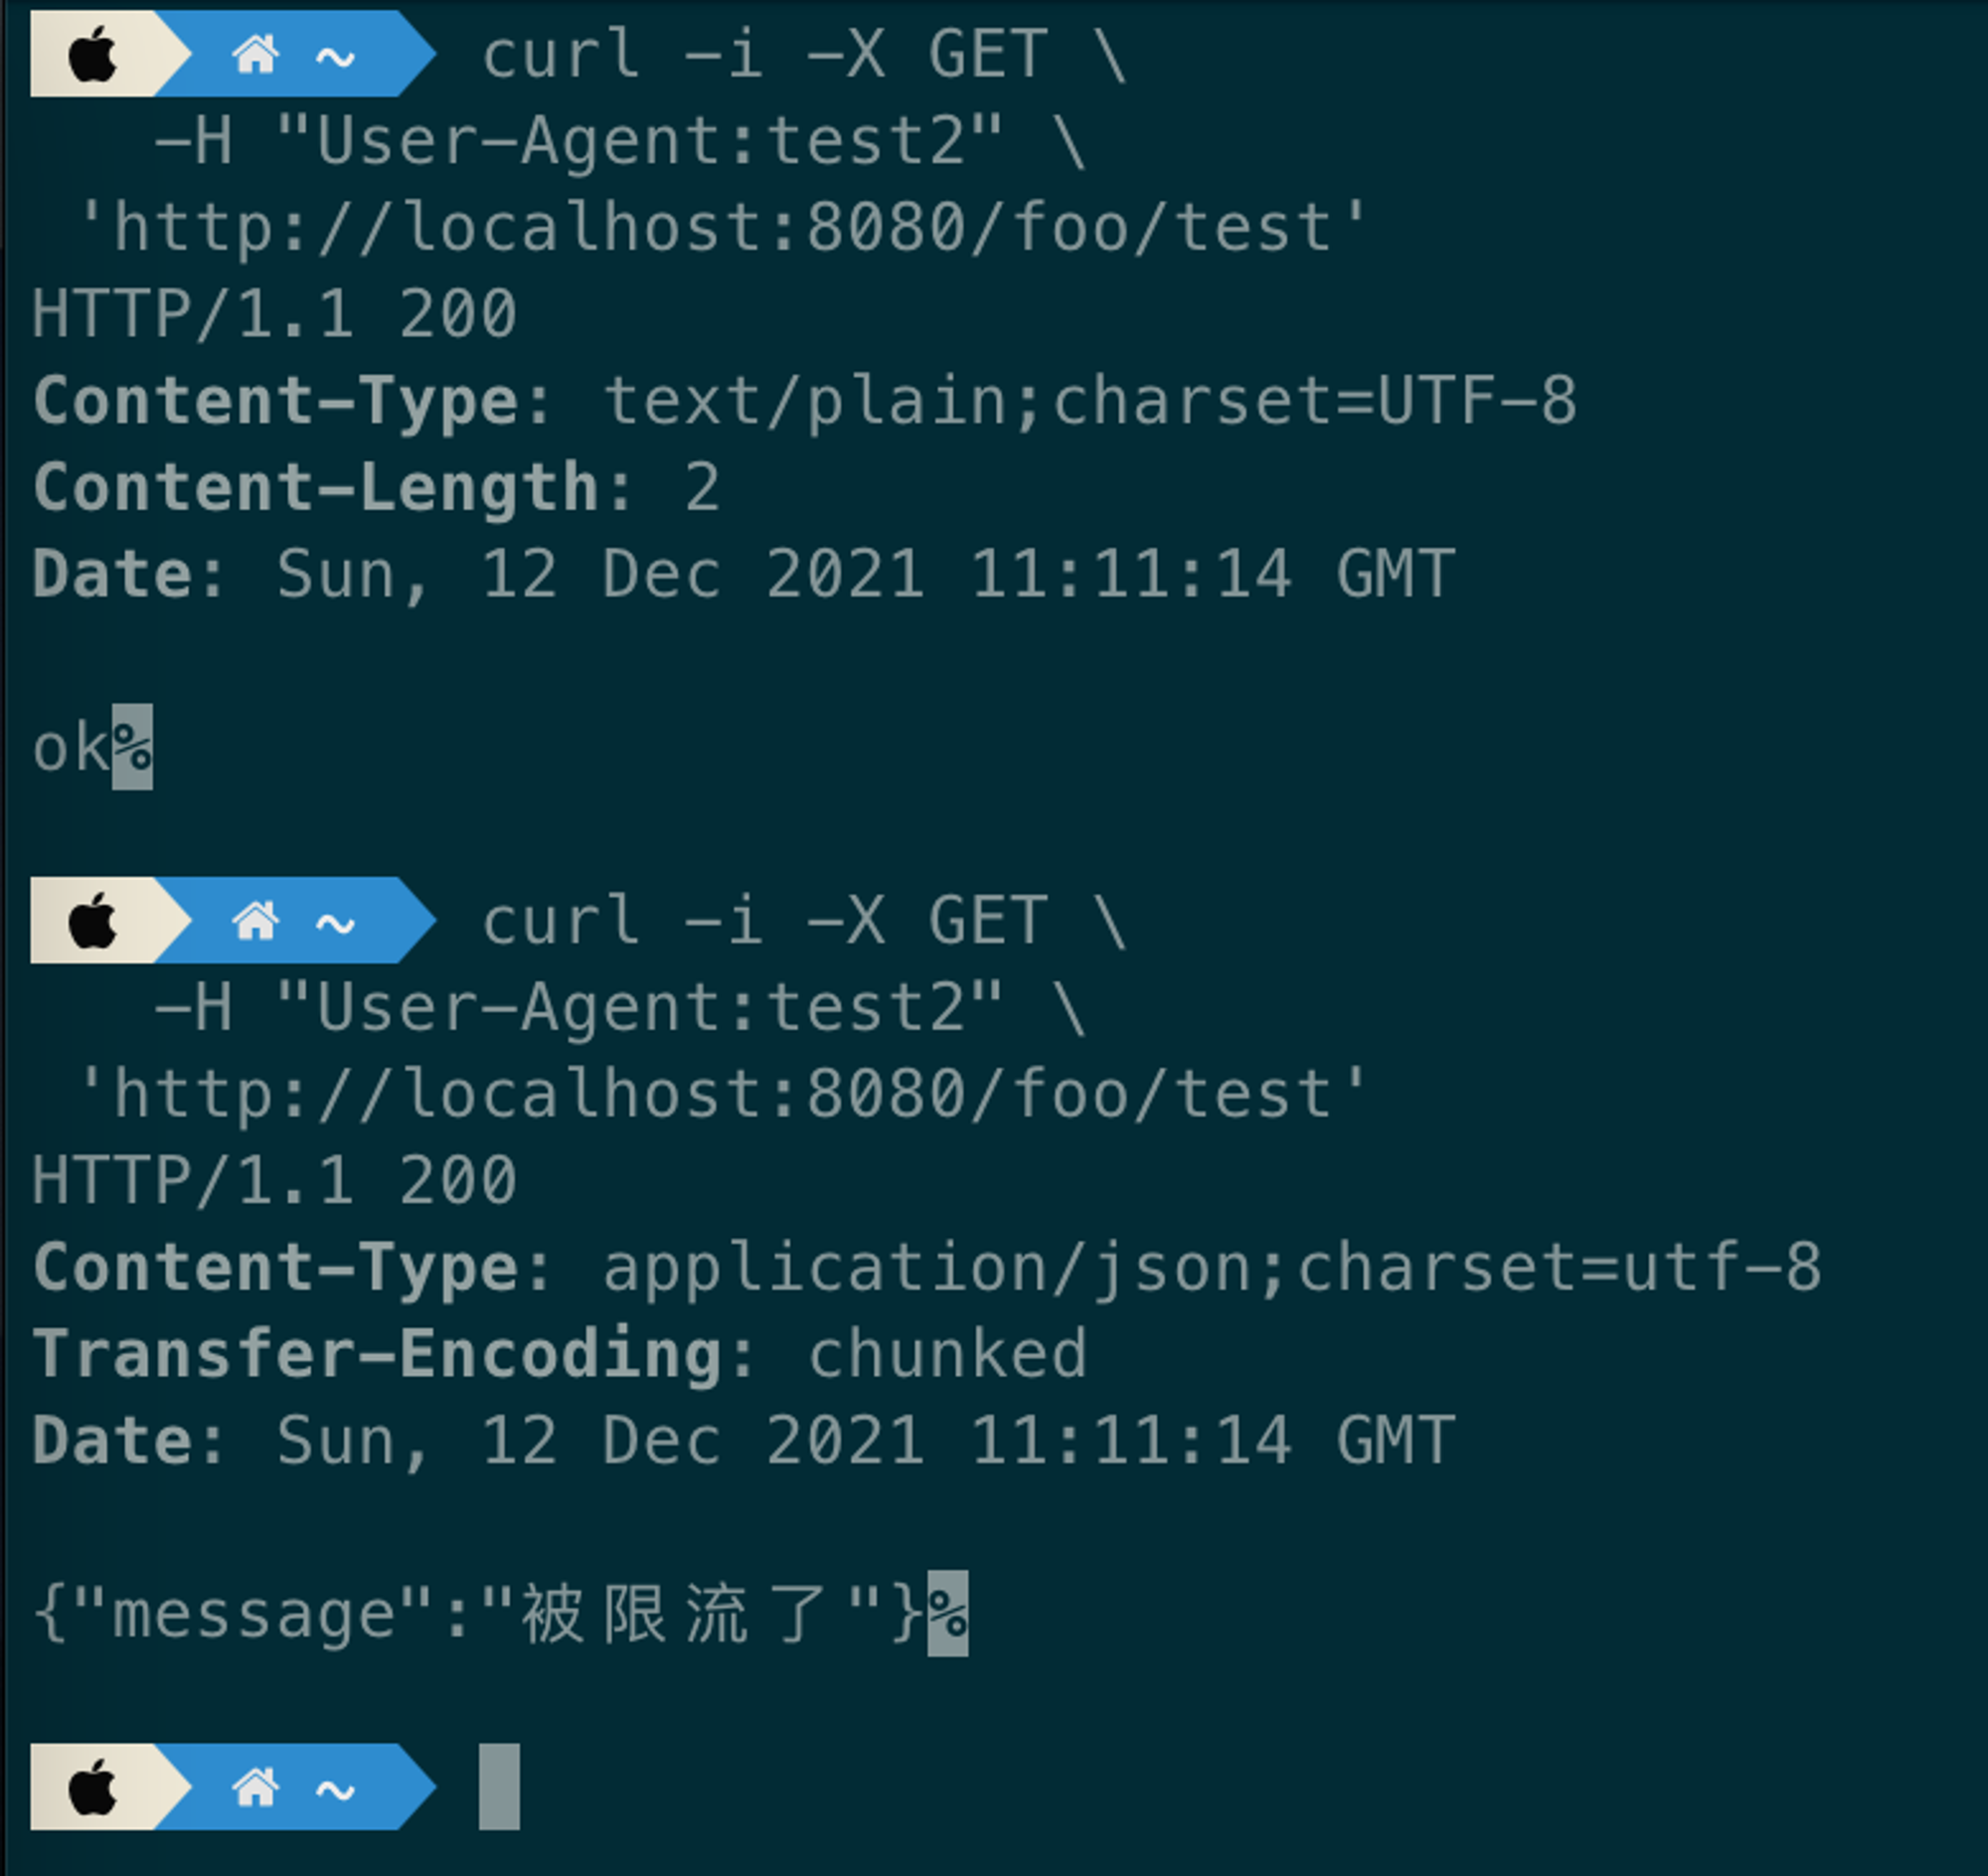
Task: Click the block cursor at the empty prompt
Action: [x=499, y=1787]
